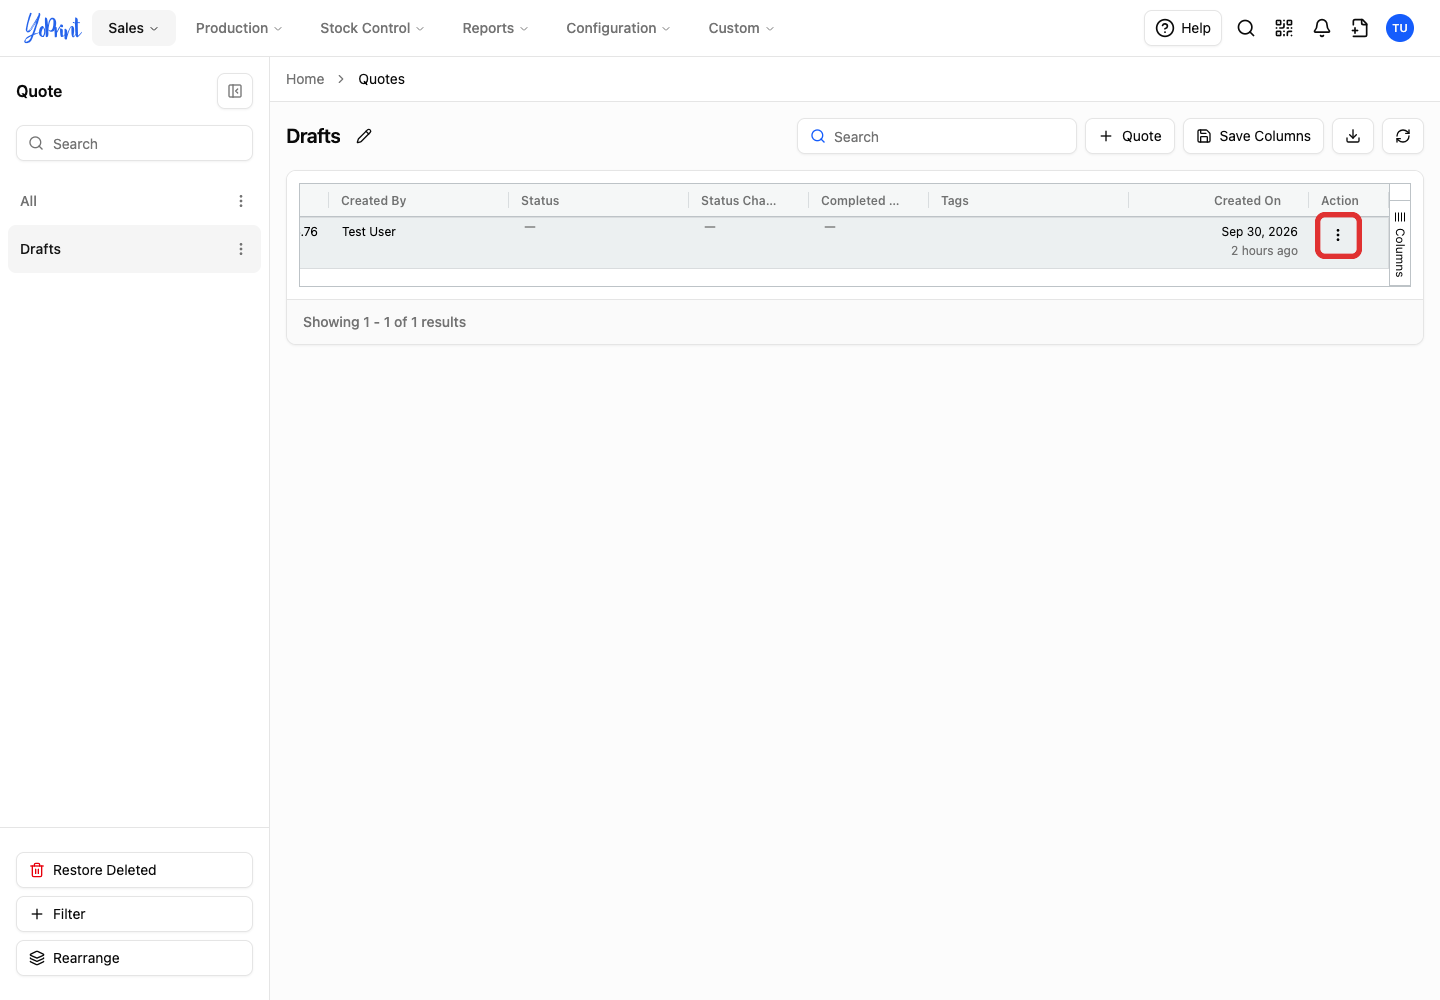Refresh the quotes table
This screenshot has height=1000, width=1440.
[x=1403, y=136]
